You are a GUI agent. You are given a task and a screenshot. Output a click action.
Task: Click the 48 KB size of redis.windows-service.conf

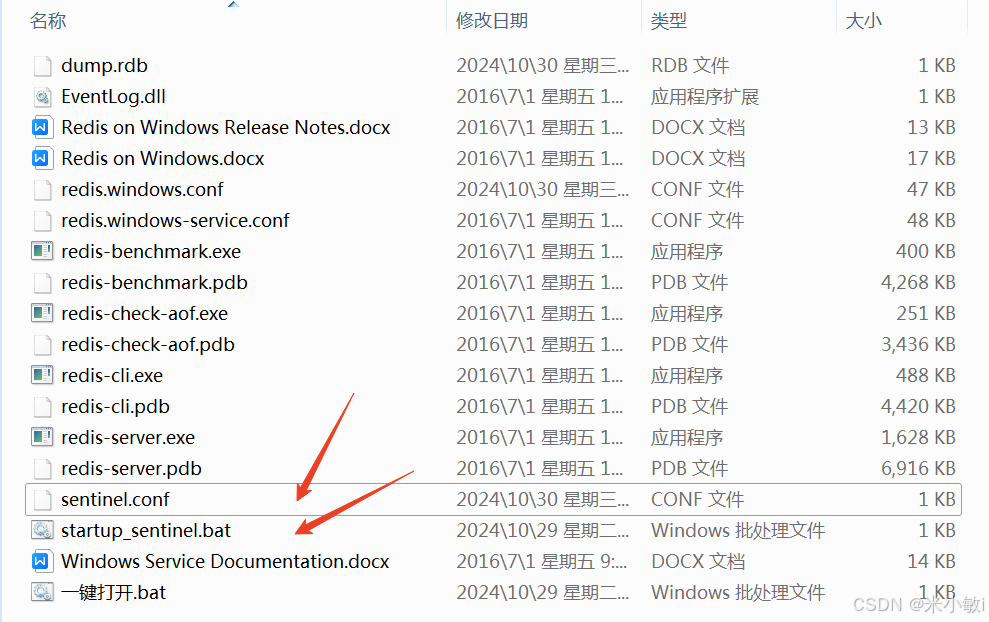[x=932, y=220]
